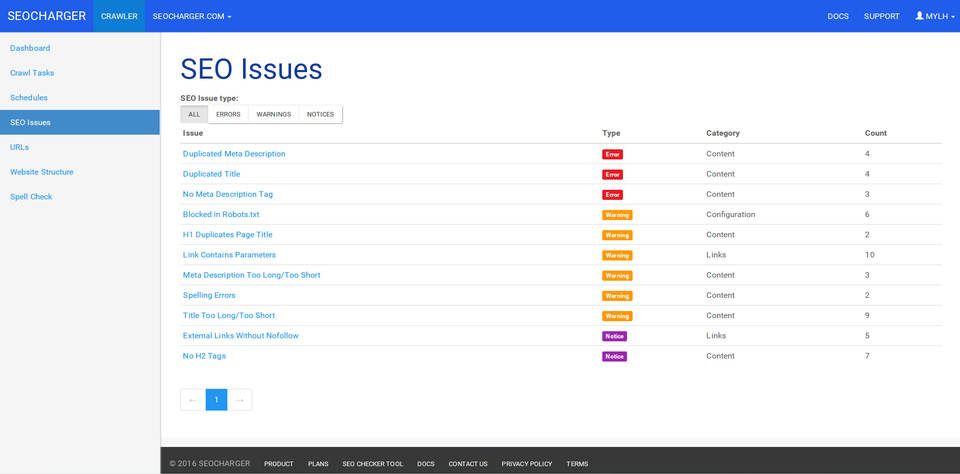Select Website Structure in sidebar

tap(42, 172)
